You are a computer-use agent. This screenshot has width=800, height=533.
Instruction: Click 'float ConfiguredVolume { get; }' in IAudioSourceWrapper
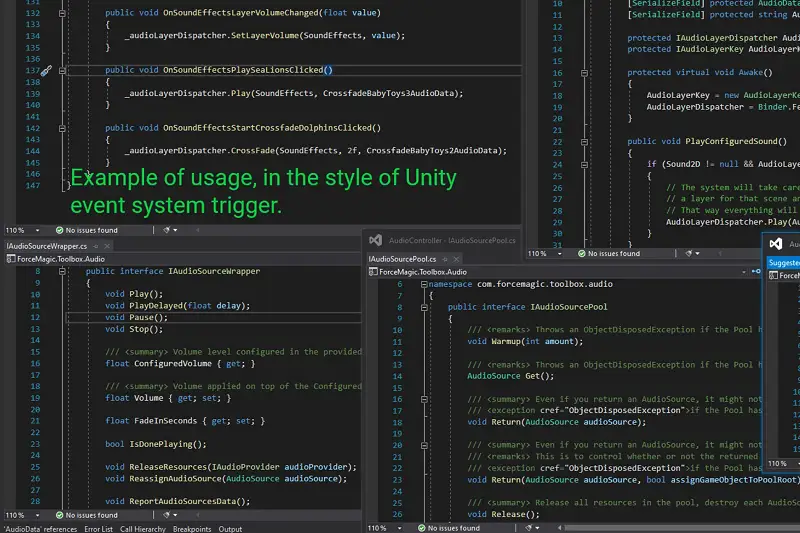pos(180,364)
